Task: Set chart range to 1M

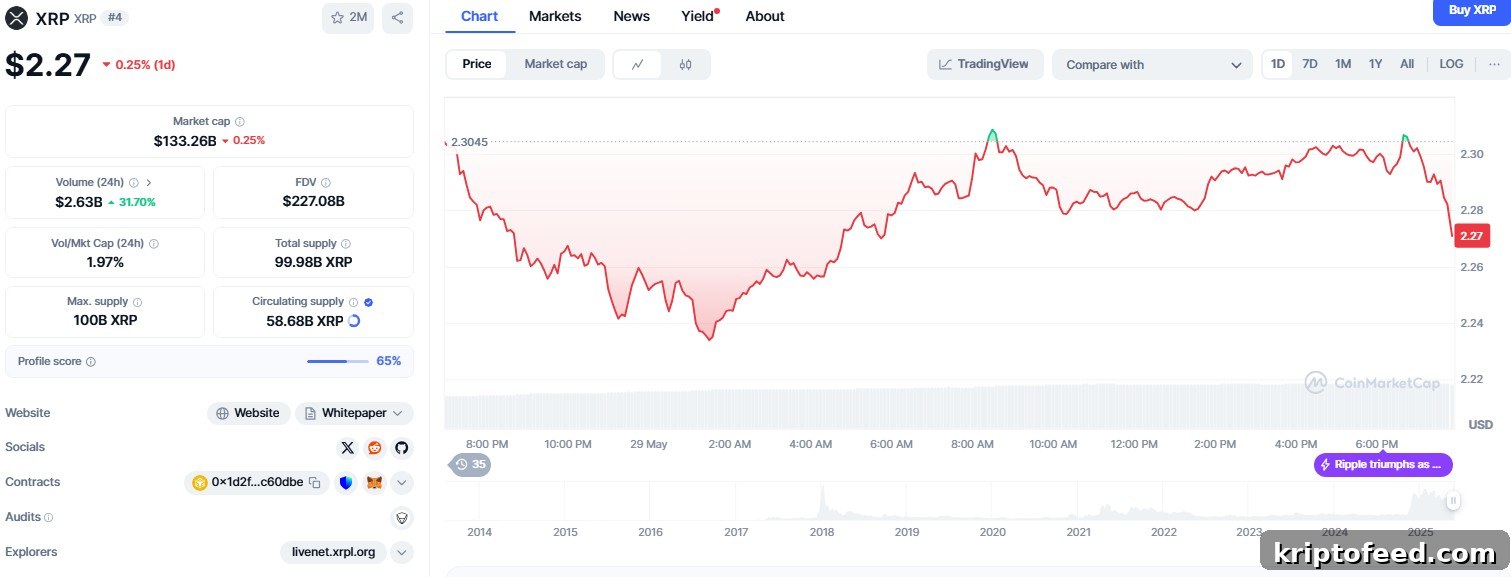Action: 1343,64
